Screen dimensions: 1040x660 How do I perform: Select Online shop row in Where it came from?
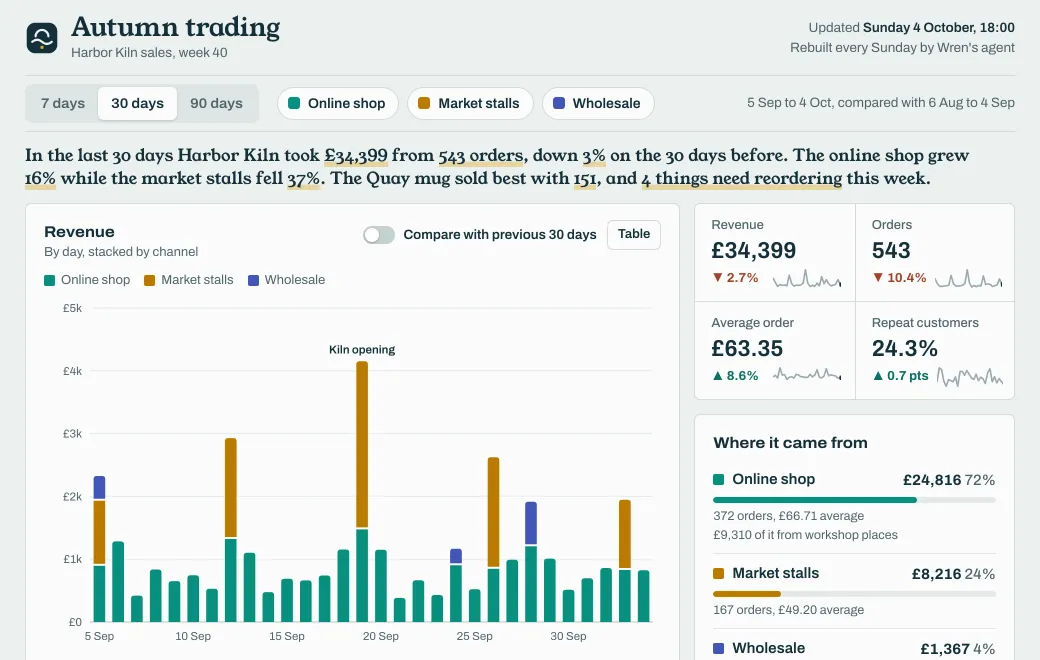(x=854, y=507)
